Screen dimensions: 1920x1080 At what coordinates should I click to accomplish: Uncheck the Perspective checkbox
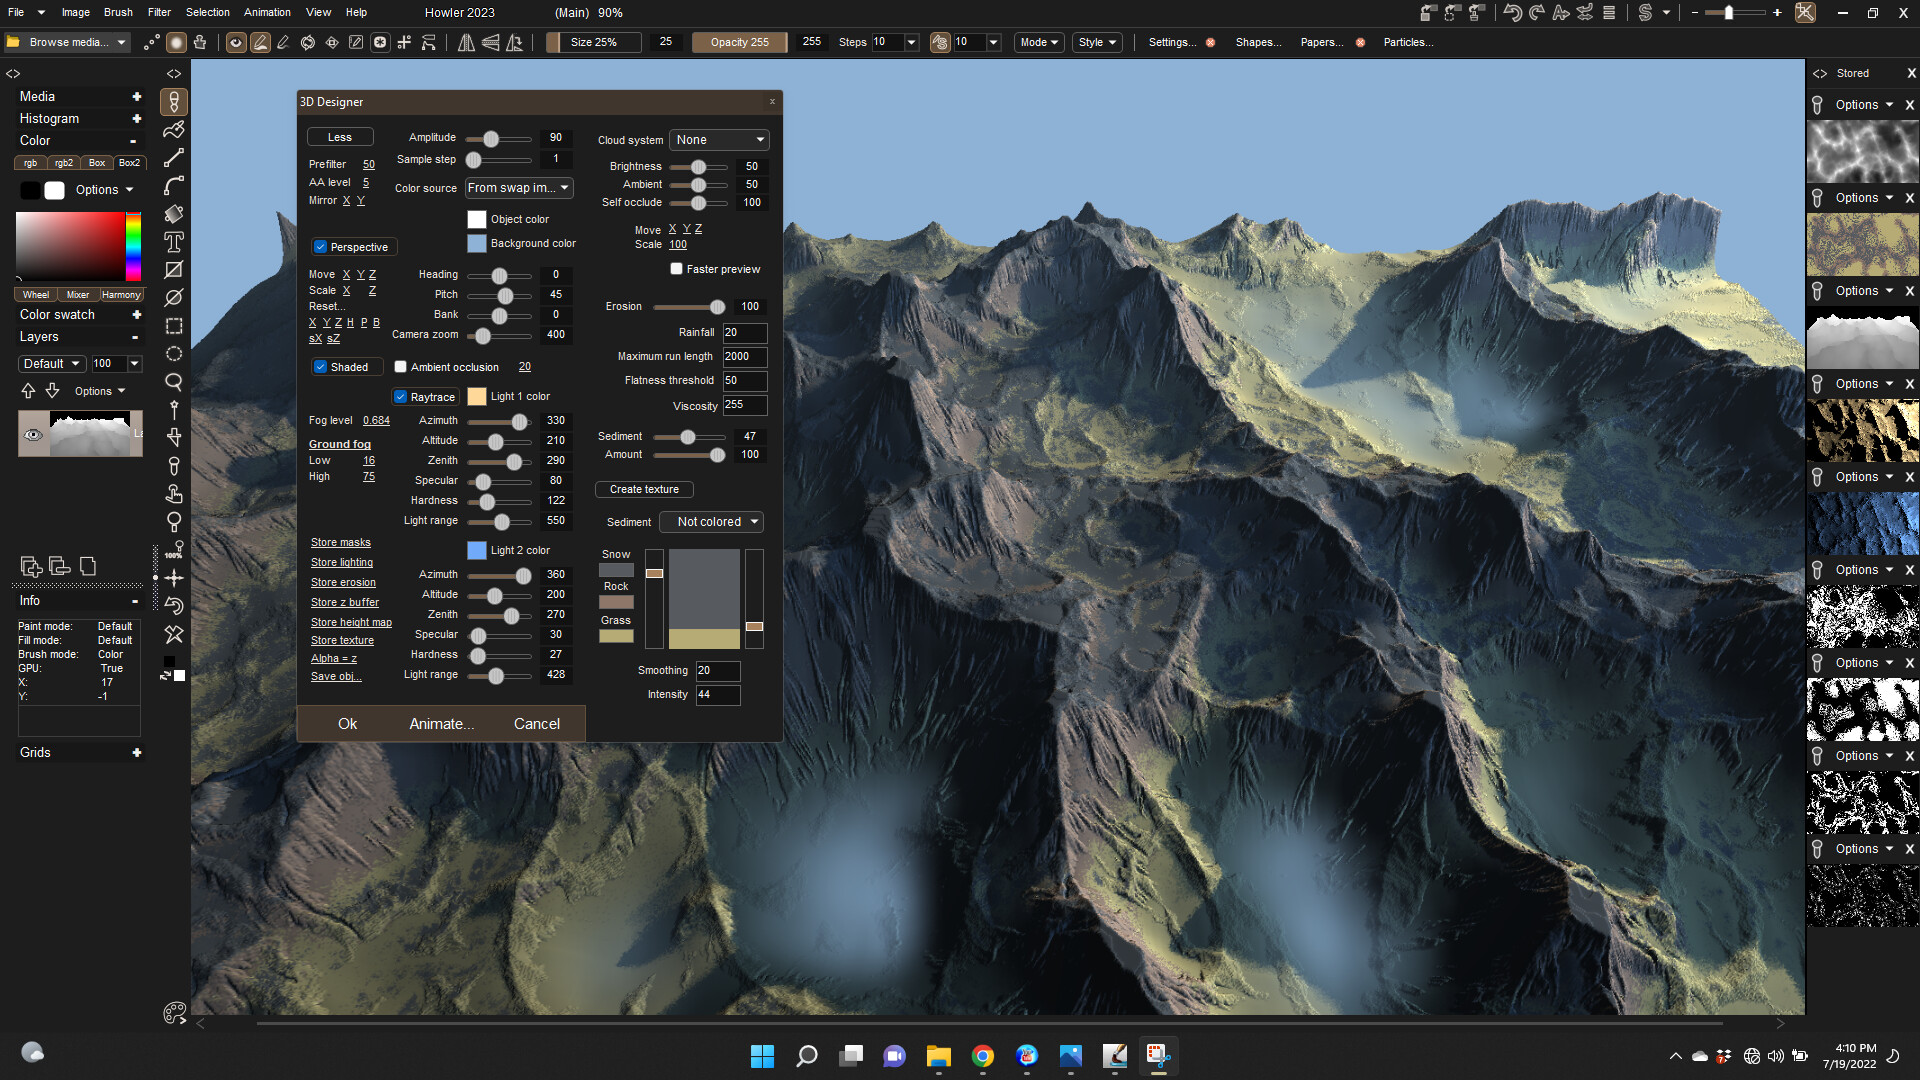(x=321, y=247)
